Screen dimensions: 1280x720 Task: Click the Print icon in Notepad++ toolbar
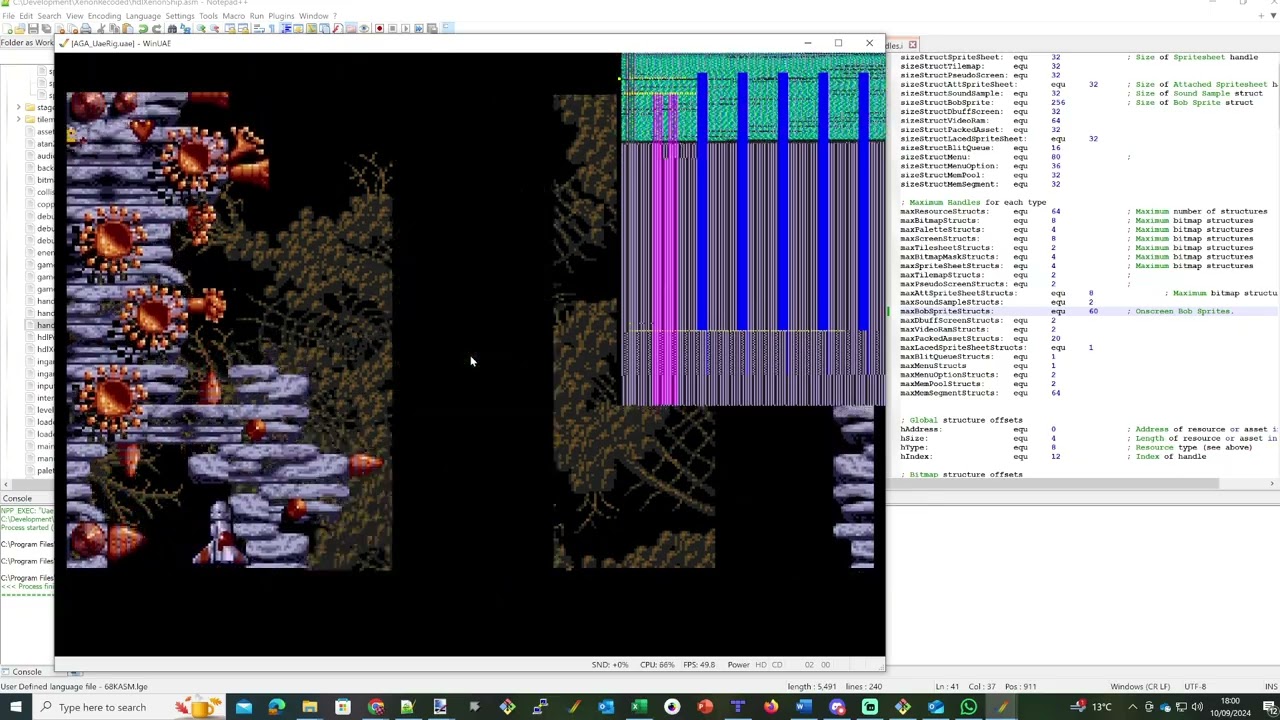pyautogui.click(x=86, y=29)
